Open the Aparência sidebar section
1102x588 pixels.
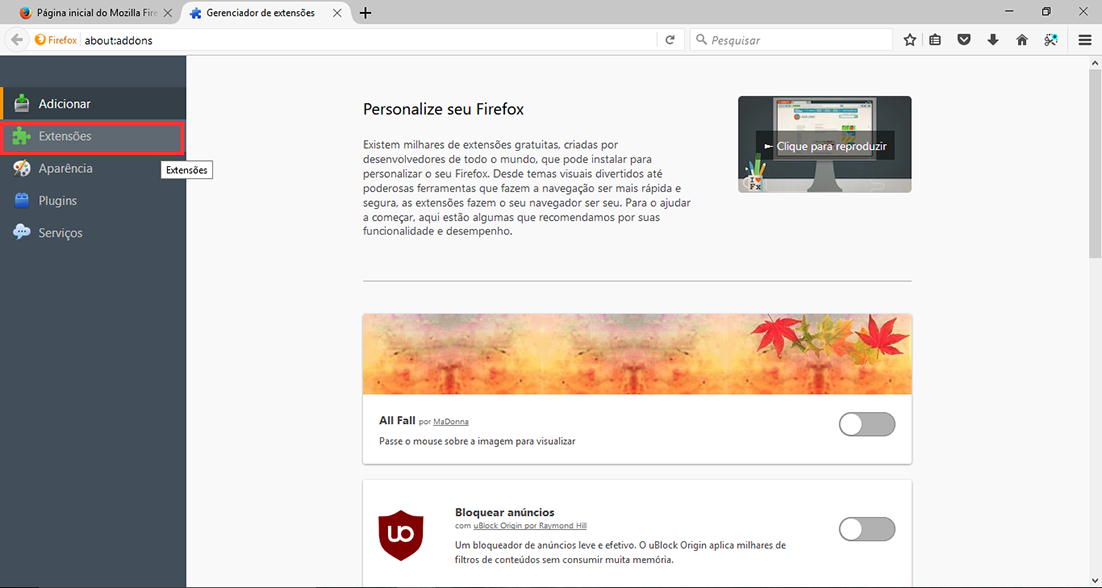pos(93,169)
